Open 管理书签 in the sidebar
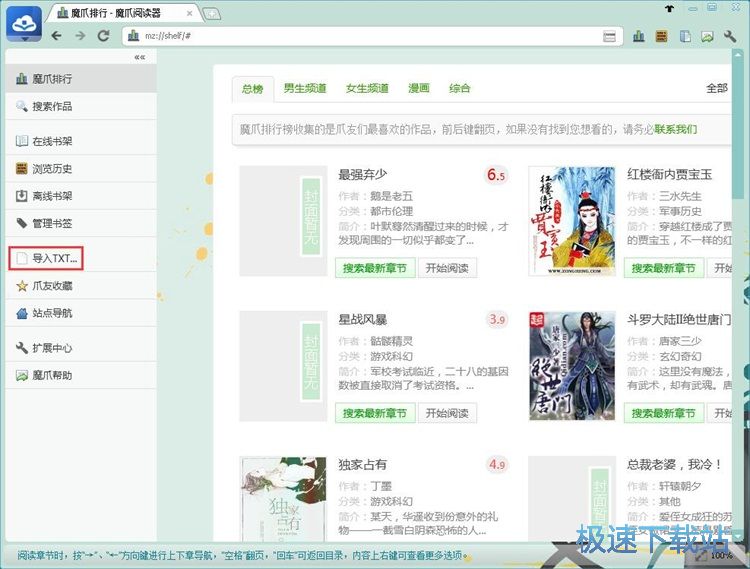The image size is (750, 569). pyautogui.click(x=81, y=223)
